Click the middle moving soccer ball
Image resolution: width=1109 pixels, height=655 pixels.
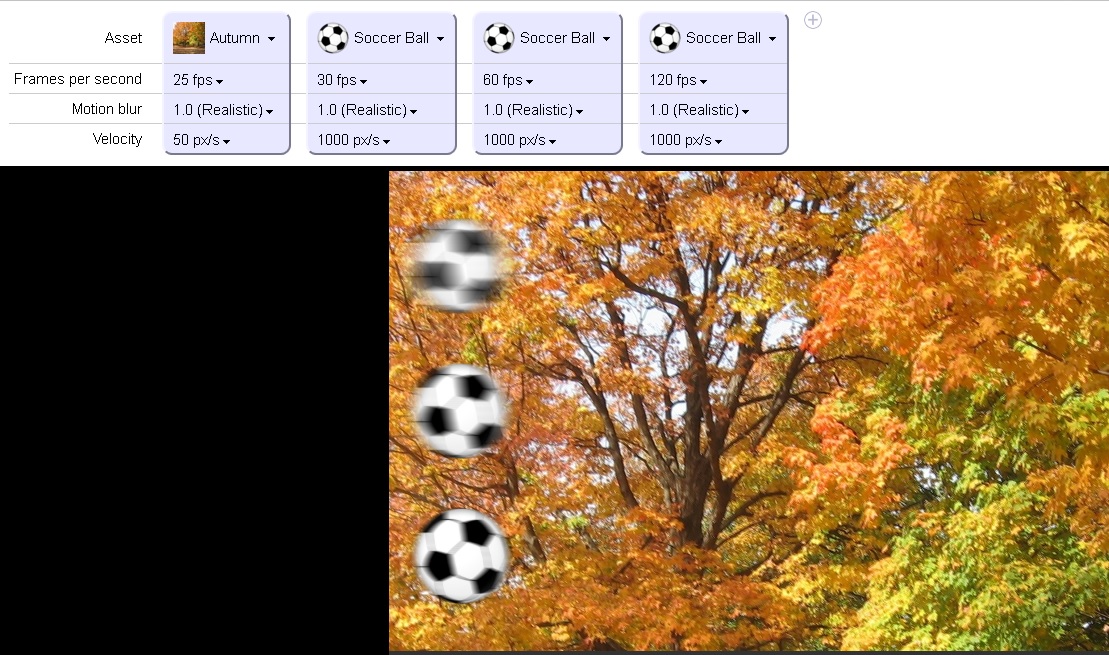(460, 411)
